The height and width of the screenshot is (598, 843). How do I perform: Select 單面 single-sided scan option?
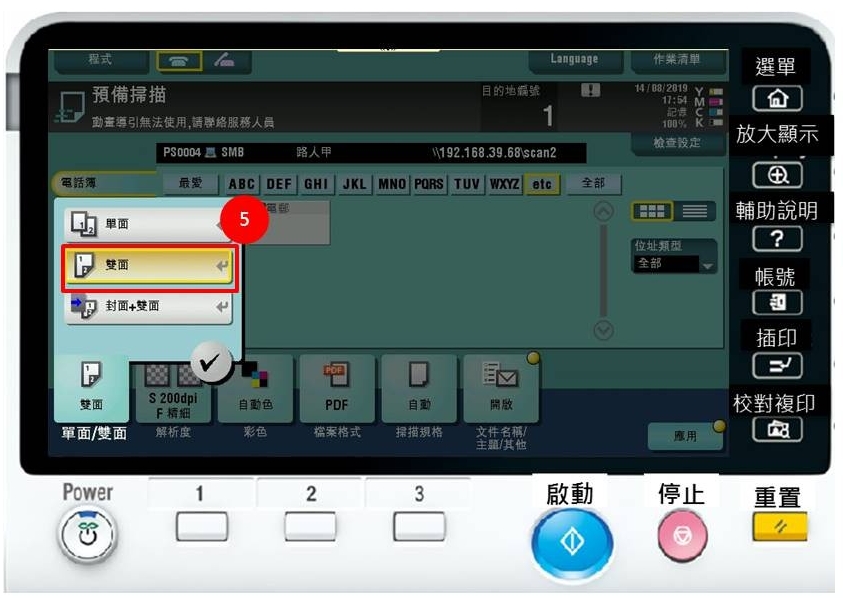tap(148, 224)
